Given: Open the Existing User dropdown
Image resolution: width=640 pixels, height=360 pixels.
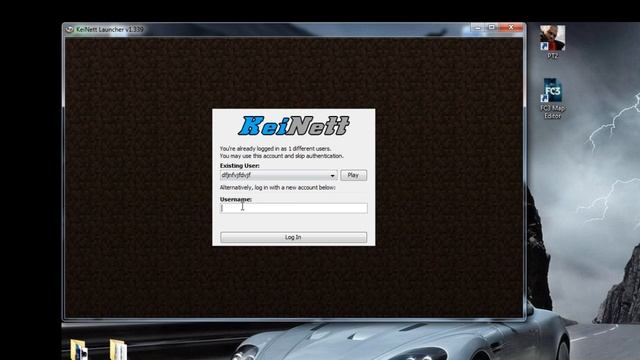Looking at the screenshot, I should pyautogui.click(x=279, y=175).
